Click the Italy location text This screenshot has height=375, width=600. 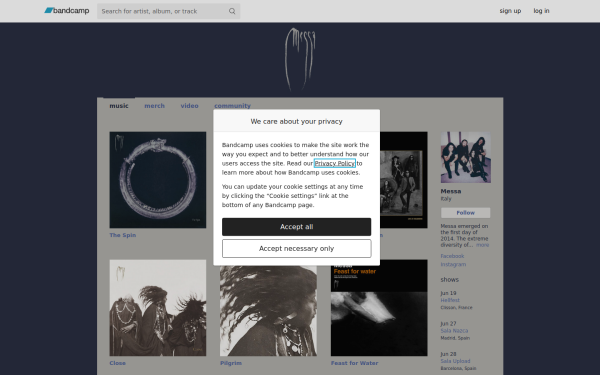coord(446,199)
